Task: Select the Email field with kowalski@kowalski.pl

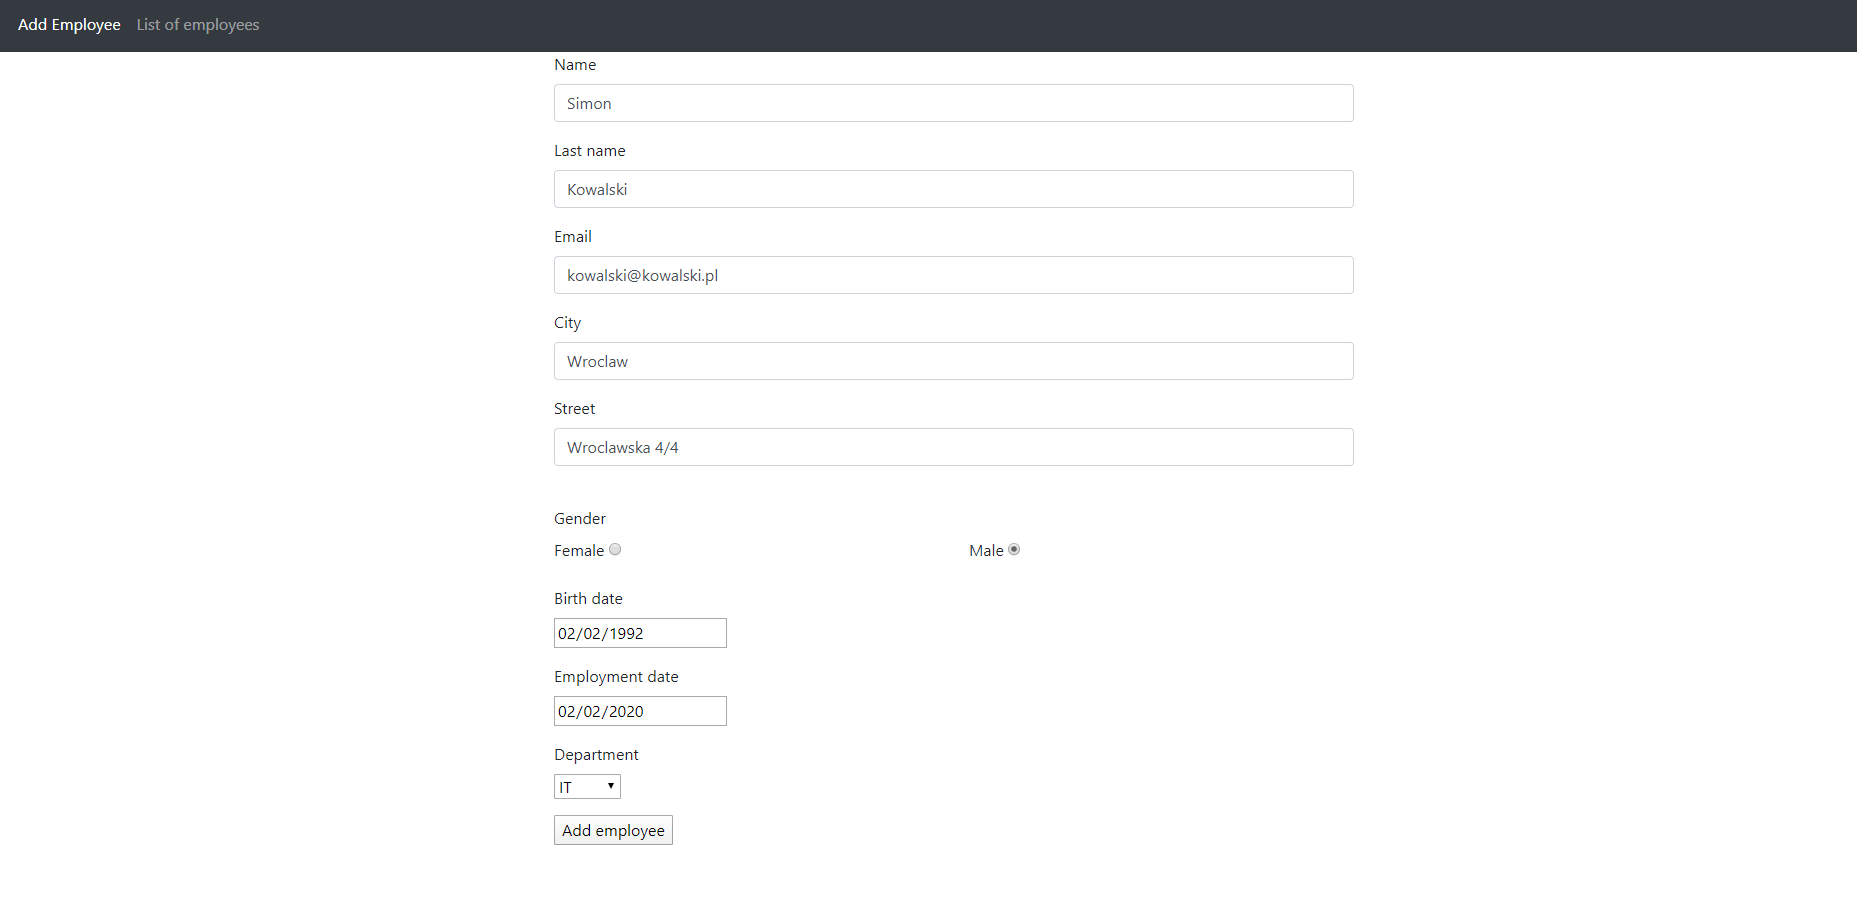Action: click(x=953, y=275)
